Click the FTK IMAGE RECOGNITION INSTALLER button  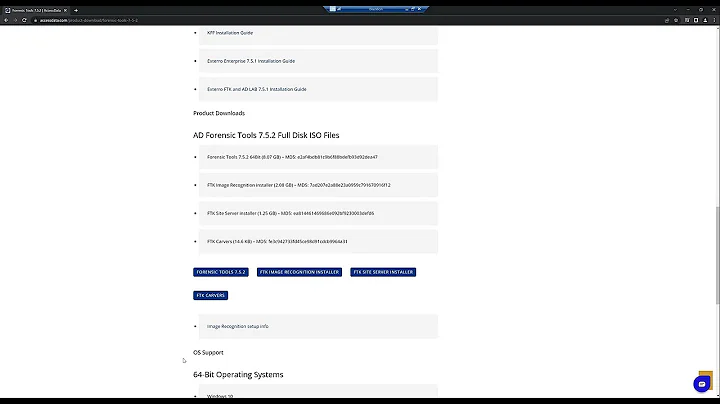tap(299, 272)
